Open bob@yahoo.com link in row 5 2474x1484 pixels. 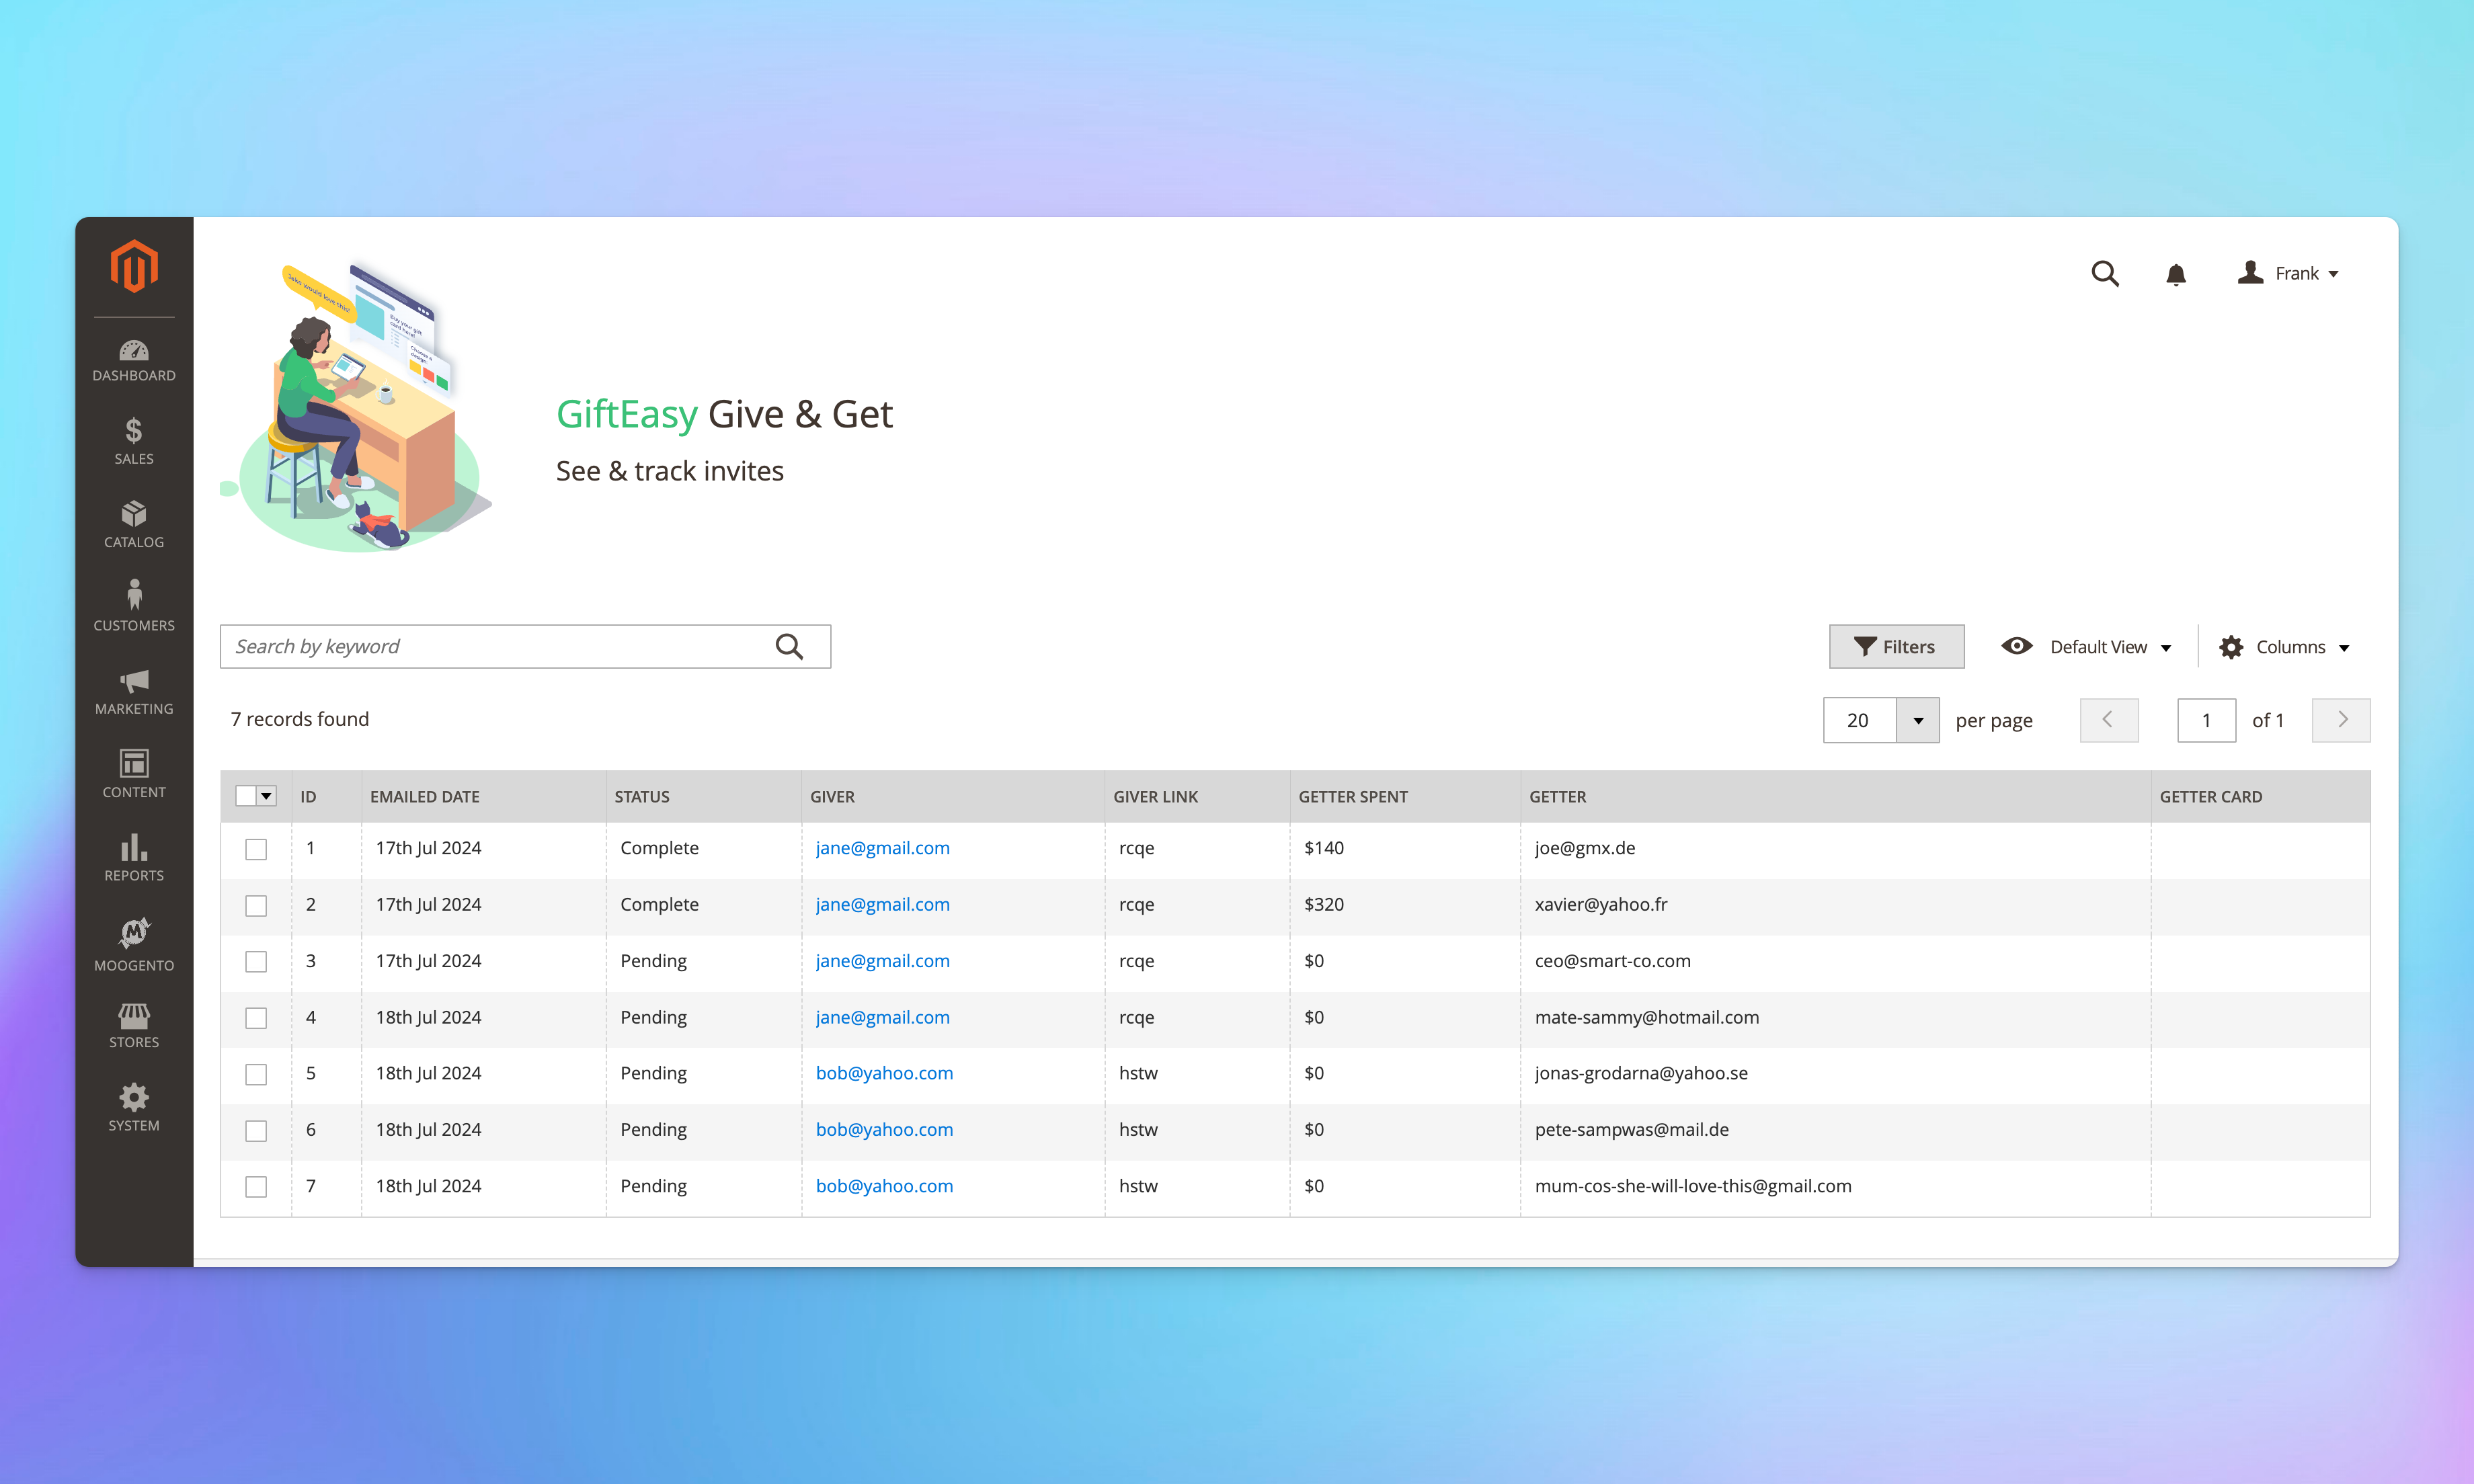pyautogui.click(x=885, y=1073)
